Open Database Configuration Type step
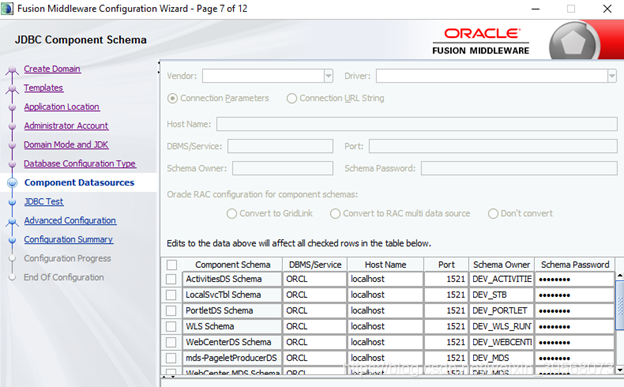 click(80, 164)
